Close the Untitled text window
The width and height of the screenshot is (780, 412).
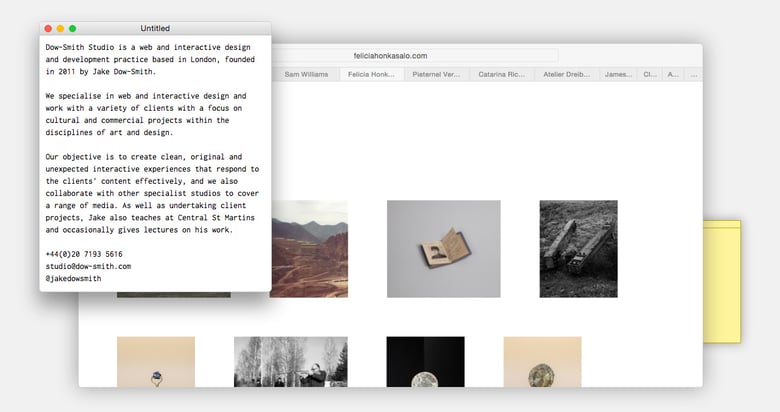tap(48, 29)
